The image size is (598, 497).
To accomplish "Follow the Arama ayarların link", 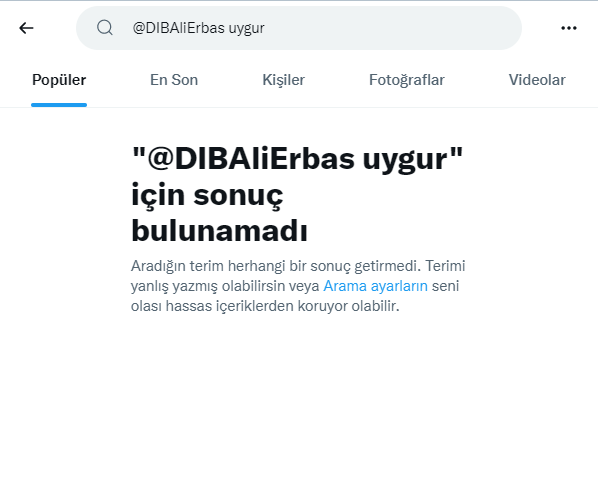I will [x=375, y=286].
